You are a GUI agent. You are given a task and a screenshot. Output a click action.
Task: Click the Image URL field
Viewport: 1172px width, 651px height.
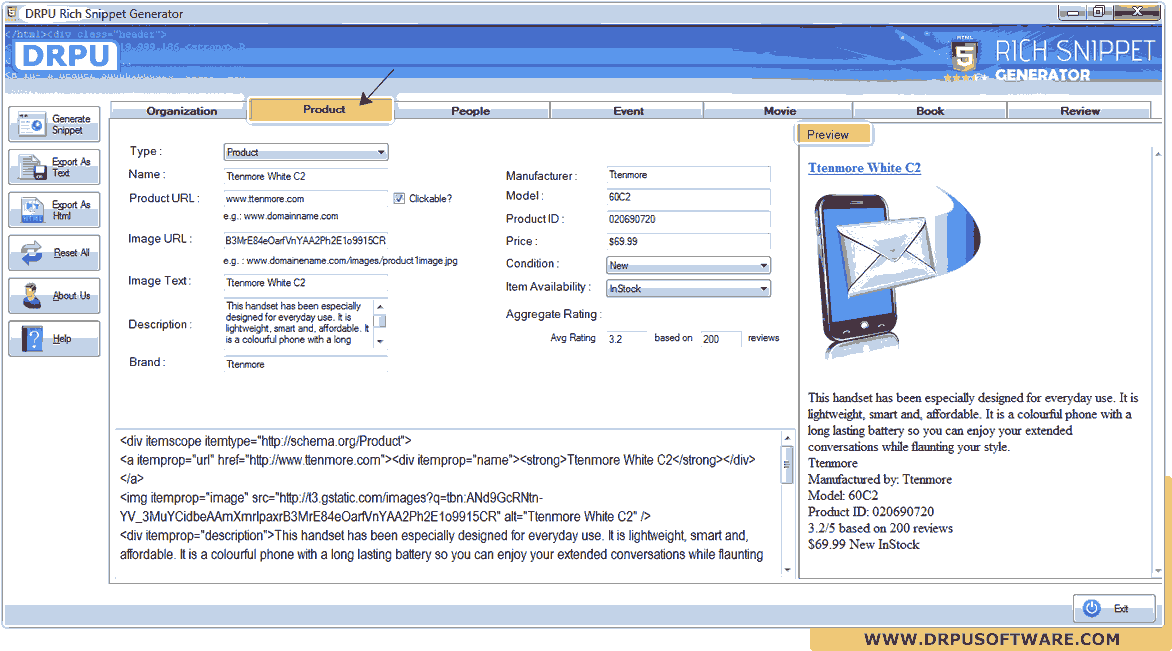pyautogui.click(x=305, y=241)
